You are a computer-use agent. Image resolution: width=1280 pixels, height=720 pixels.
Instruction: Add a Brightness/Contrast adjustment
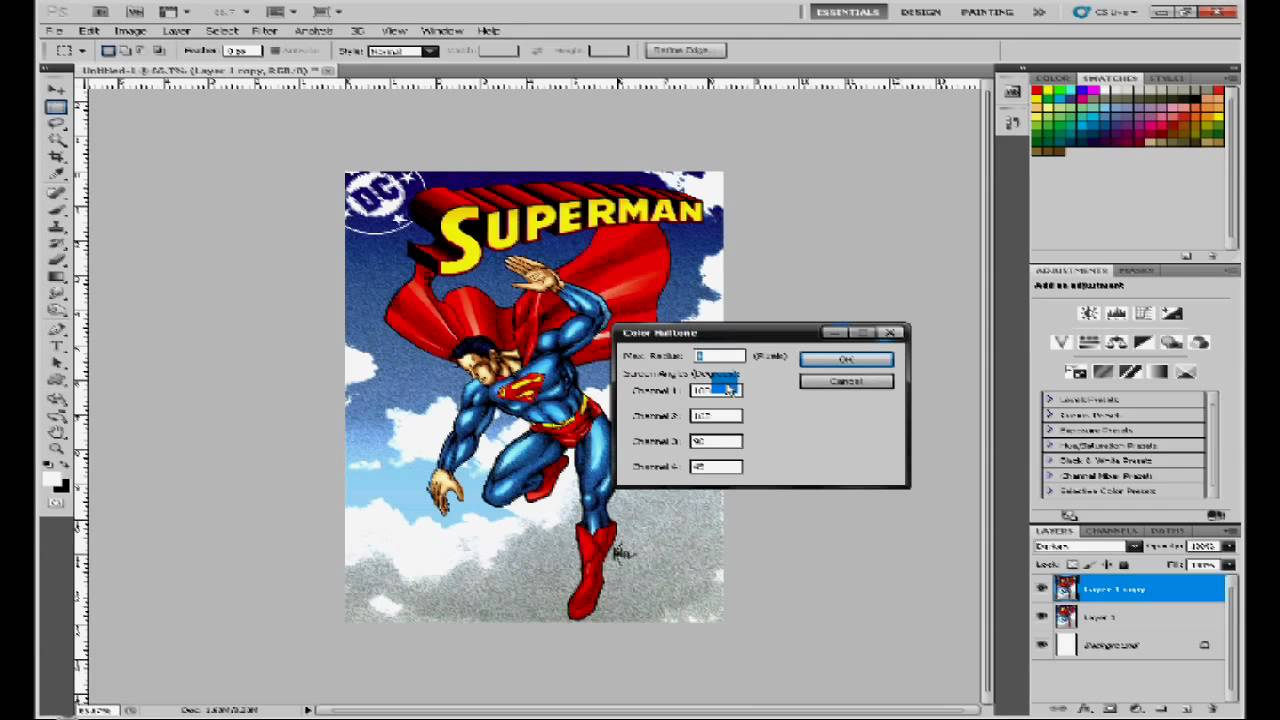coord(1089,313)
